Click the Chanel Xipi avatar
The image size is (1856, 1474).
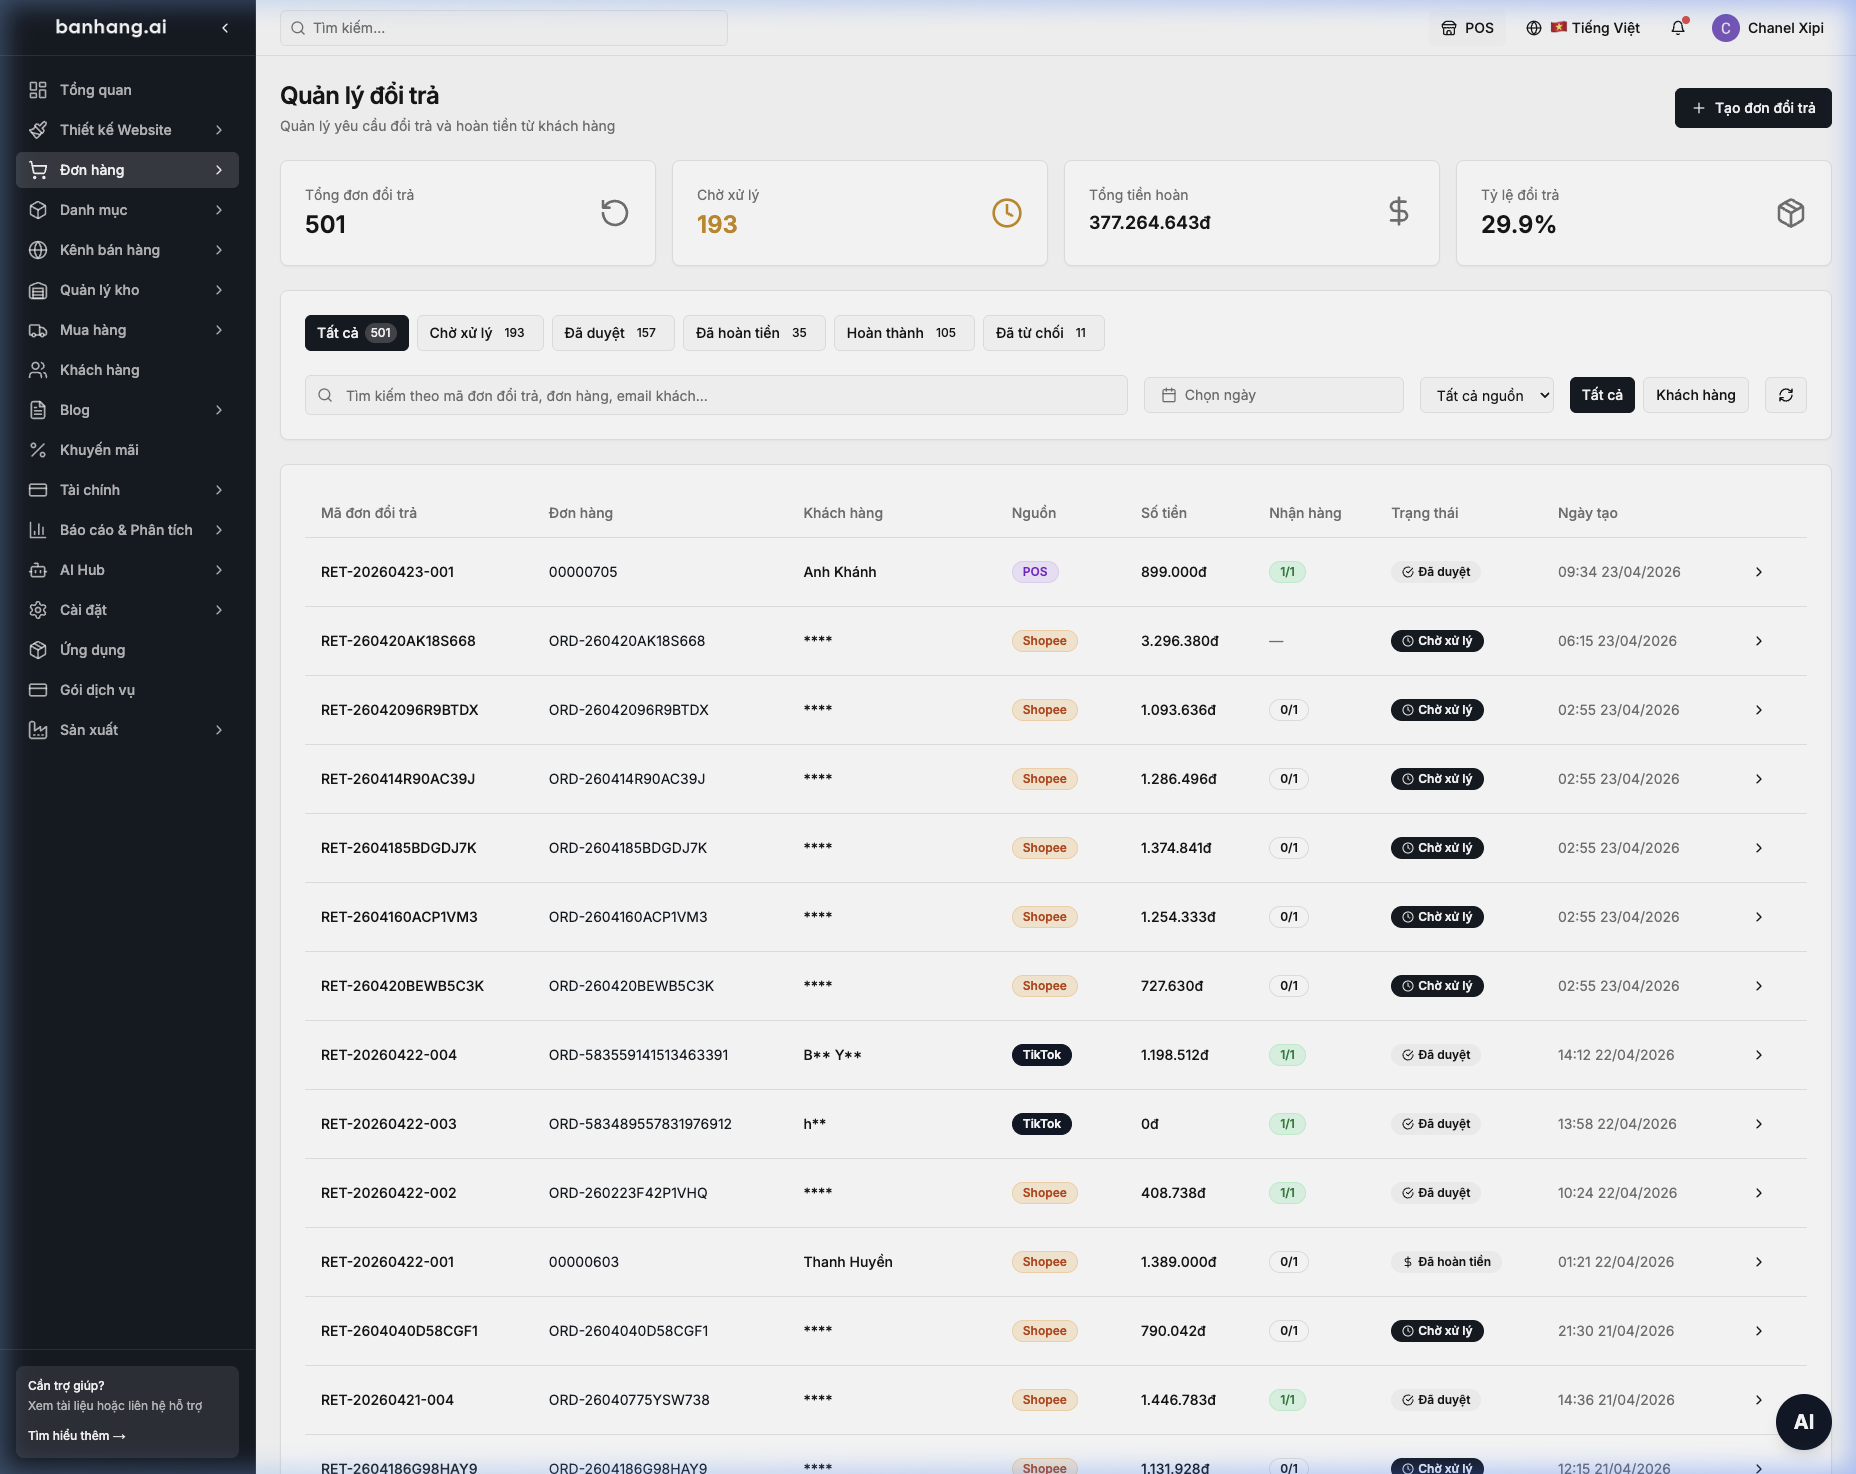pyautogui.click(x=1725, y=28)
